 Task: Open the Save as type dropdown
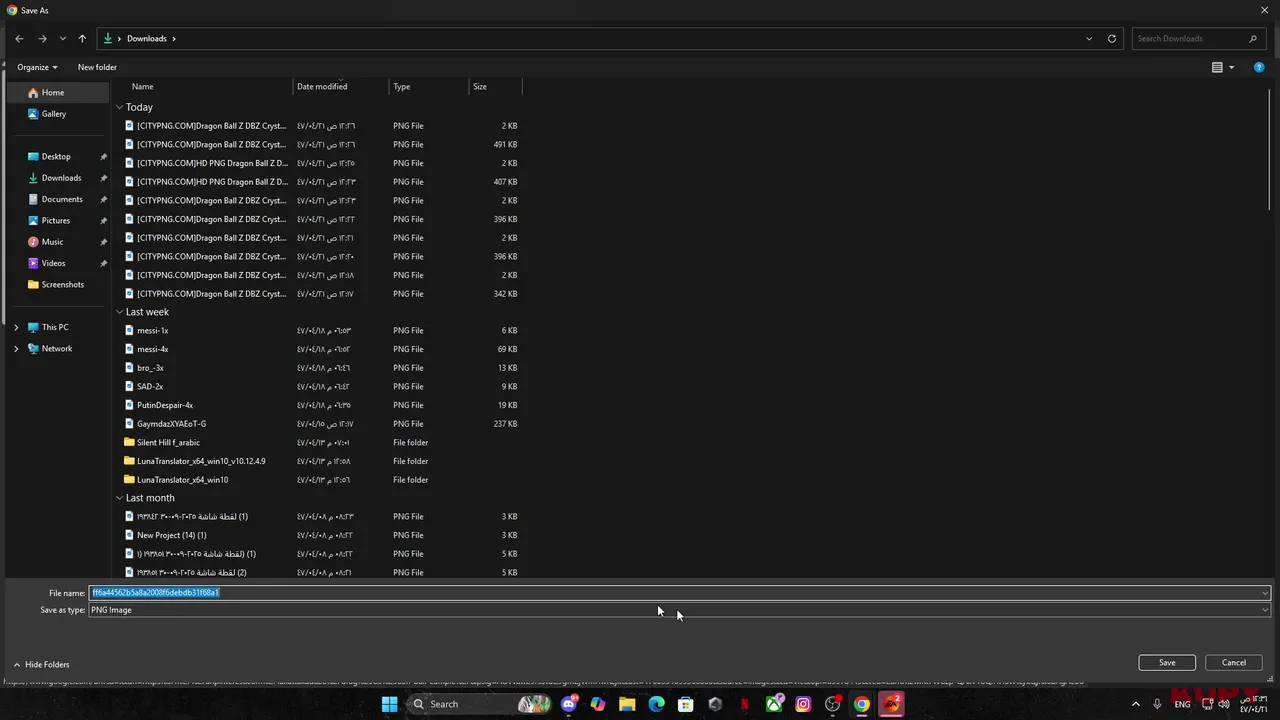pos(680,610)
